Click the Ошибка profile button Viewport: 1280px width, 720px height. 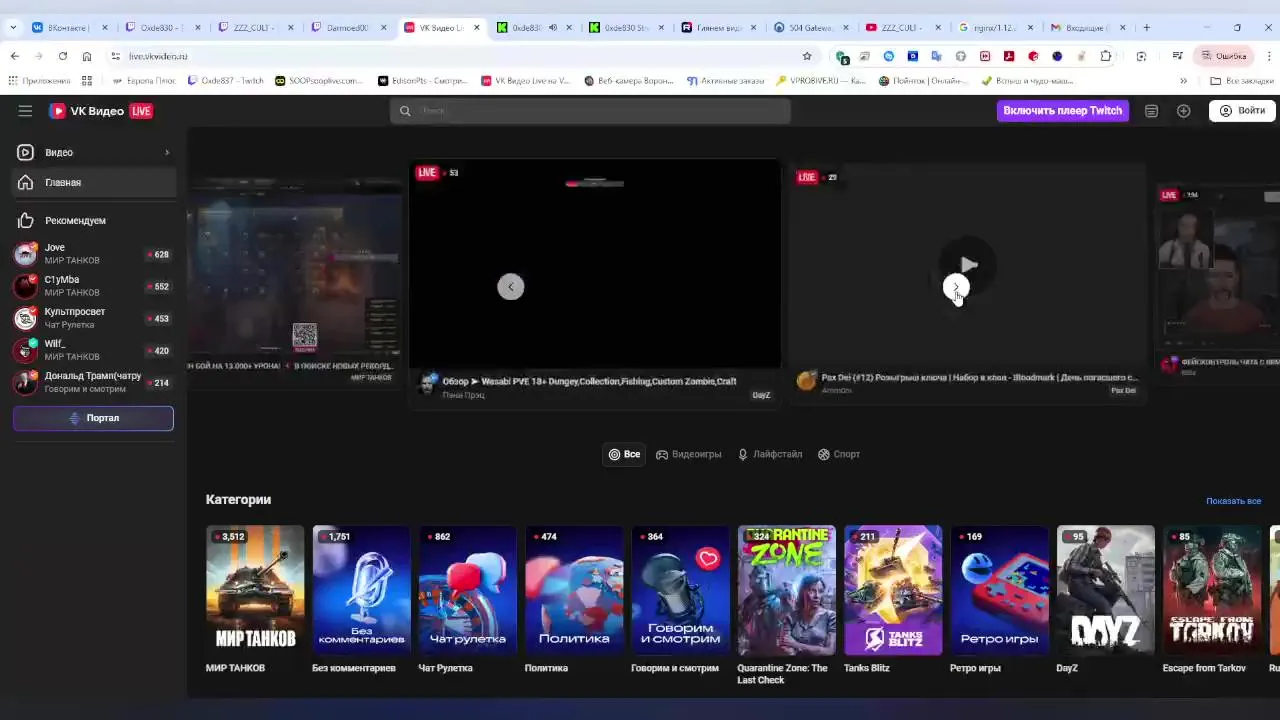[1224, 56]
